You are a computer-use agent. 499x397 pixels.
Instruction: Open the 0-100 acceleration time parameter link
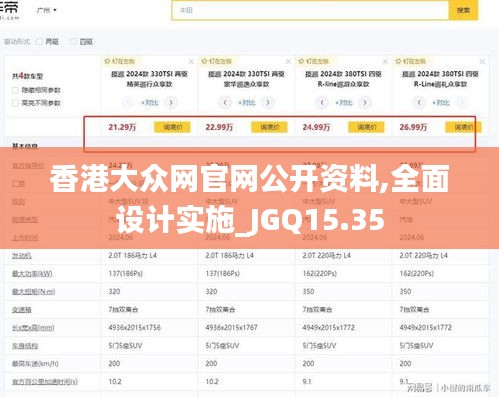pyautogui.click(x=45, y=382)
